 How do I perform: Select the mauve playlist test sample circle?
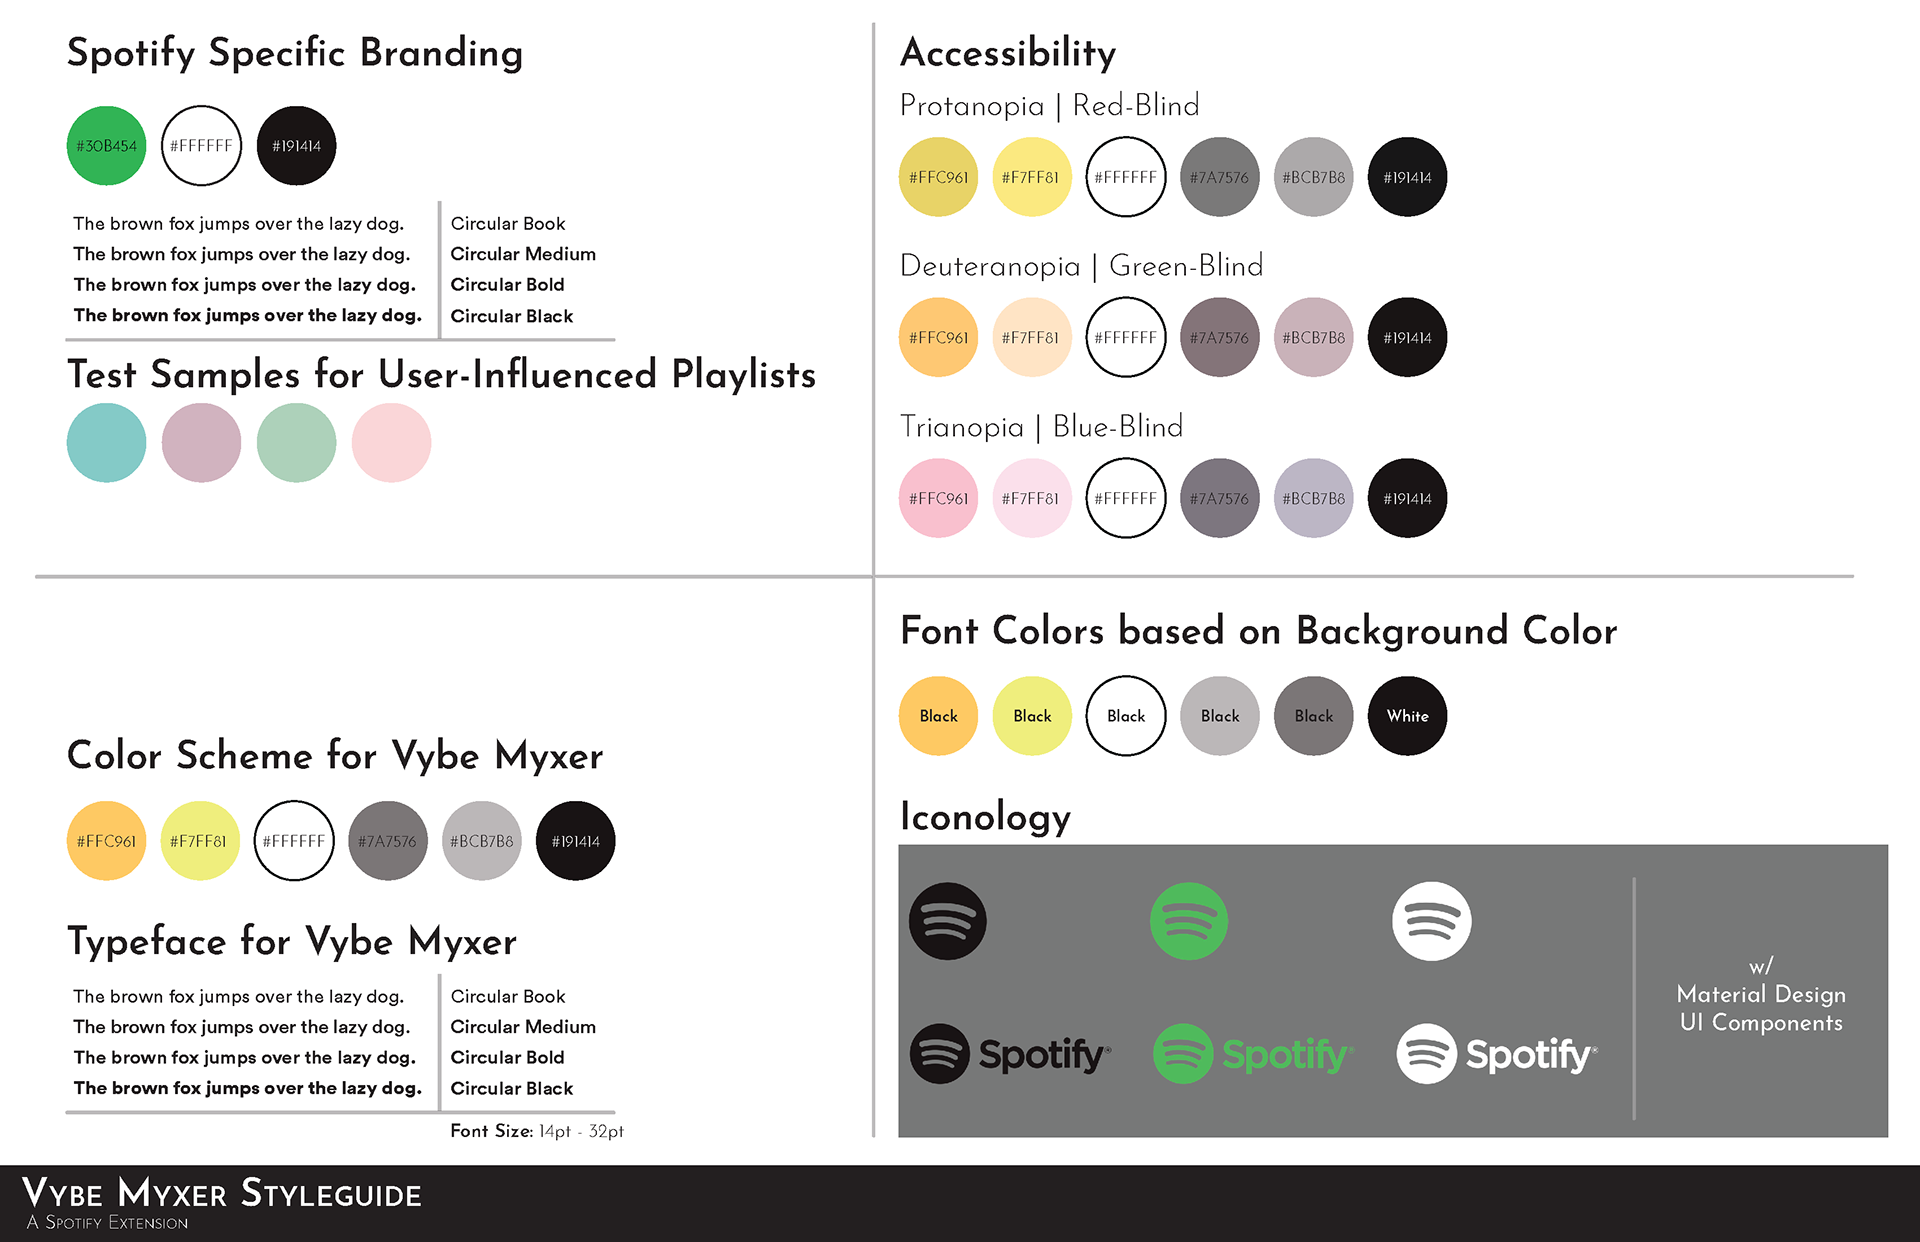[201, 443]
